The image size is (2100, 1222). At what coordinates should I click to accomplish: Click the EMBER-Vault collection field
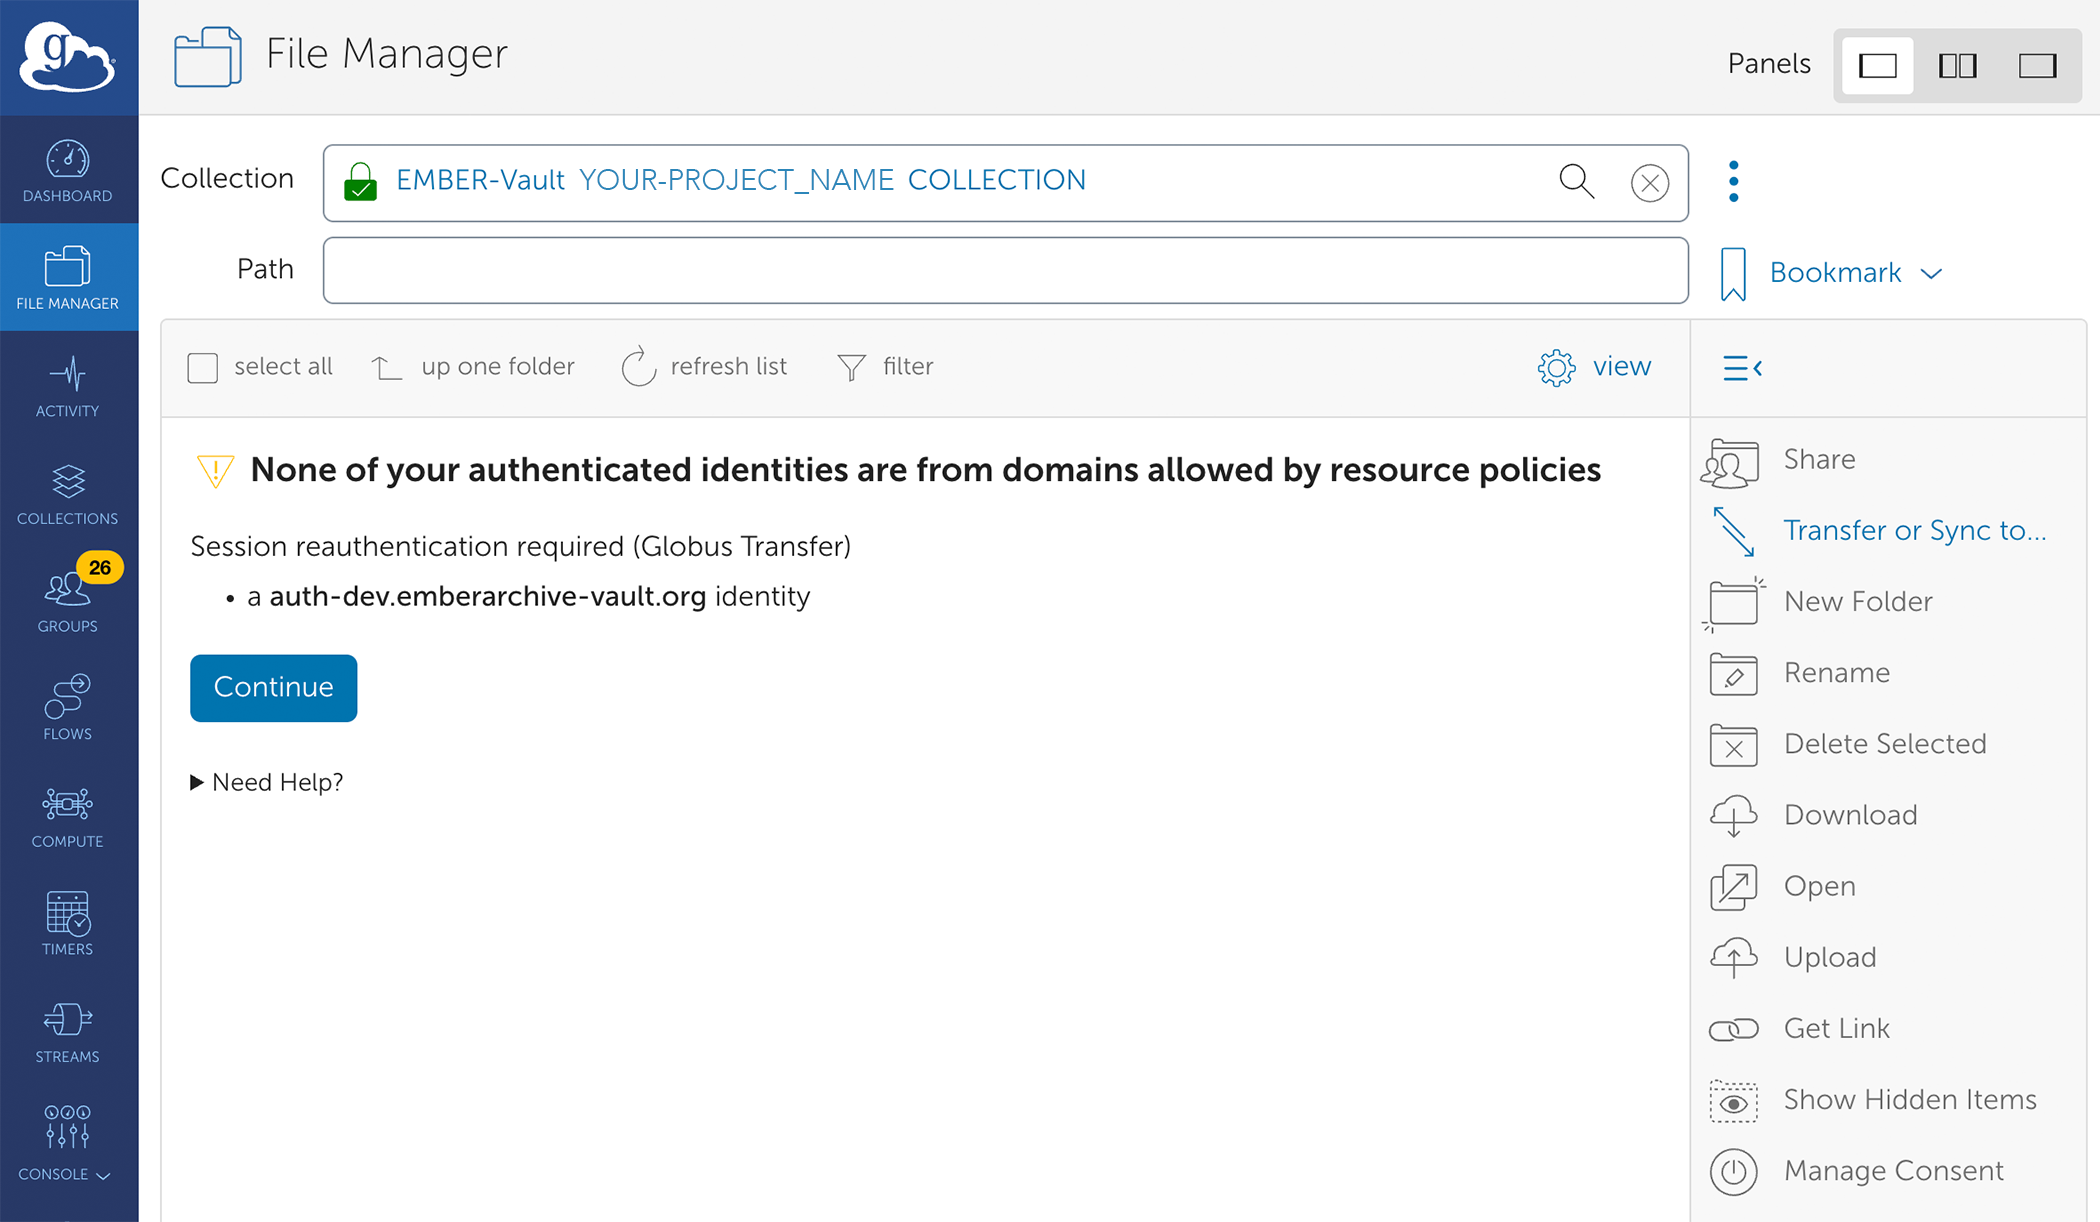click(1006, 183)
